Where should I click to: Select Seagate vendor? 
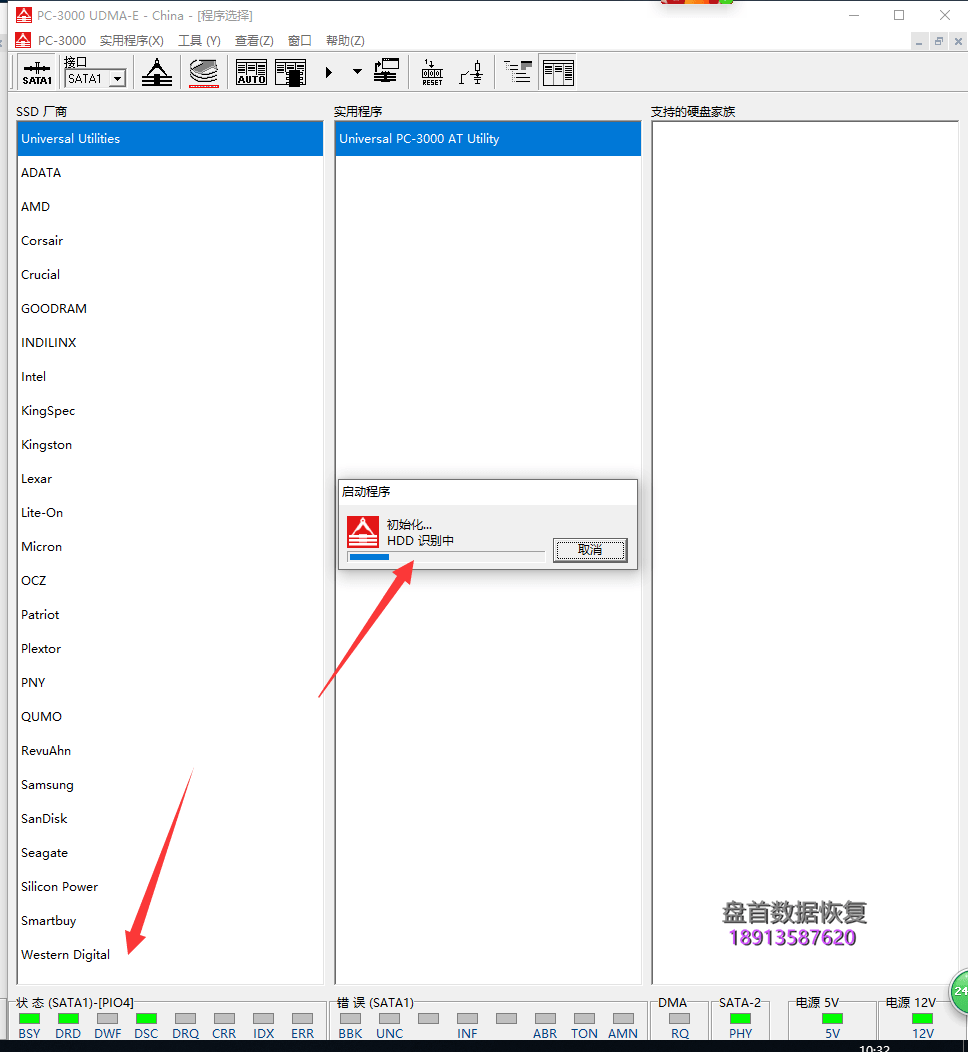tap(170, 853)
